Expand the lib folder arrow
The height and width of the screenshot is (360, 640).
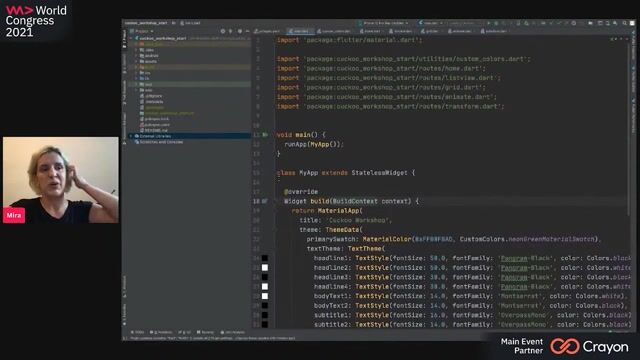(136, 78)
